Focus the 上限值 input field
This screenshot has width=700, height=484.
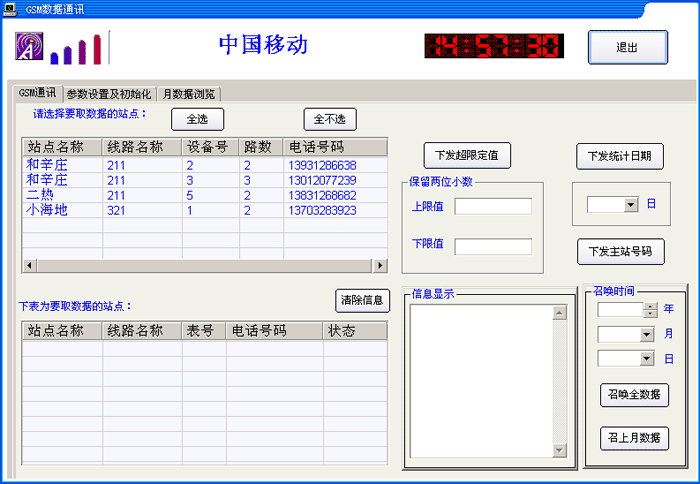[x=493, y=207]
